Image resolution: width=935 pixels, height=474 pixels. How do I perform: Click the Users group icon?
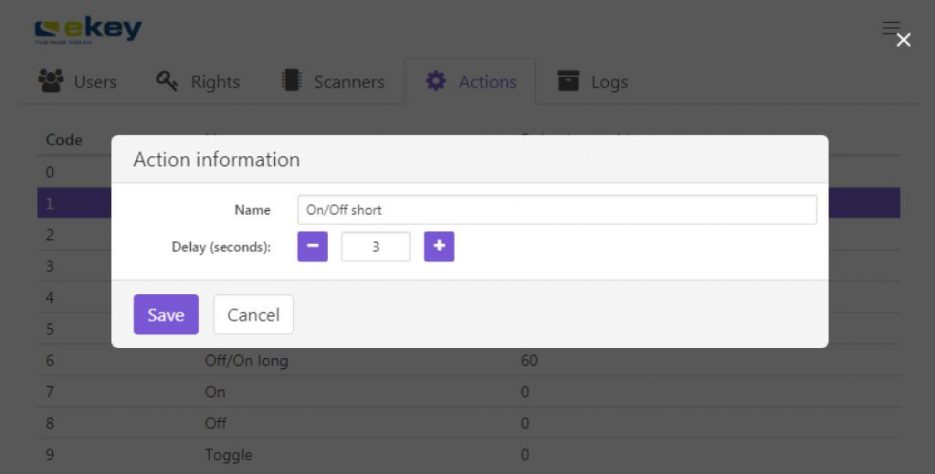(x=51, y=80)
